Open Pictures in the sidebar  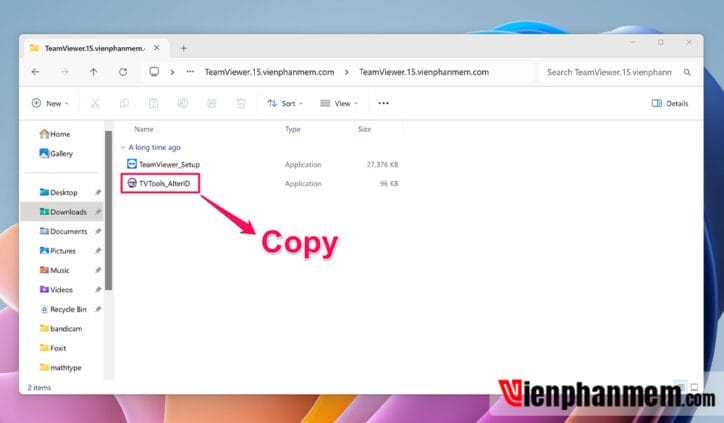(x=58, y=251)
